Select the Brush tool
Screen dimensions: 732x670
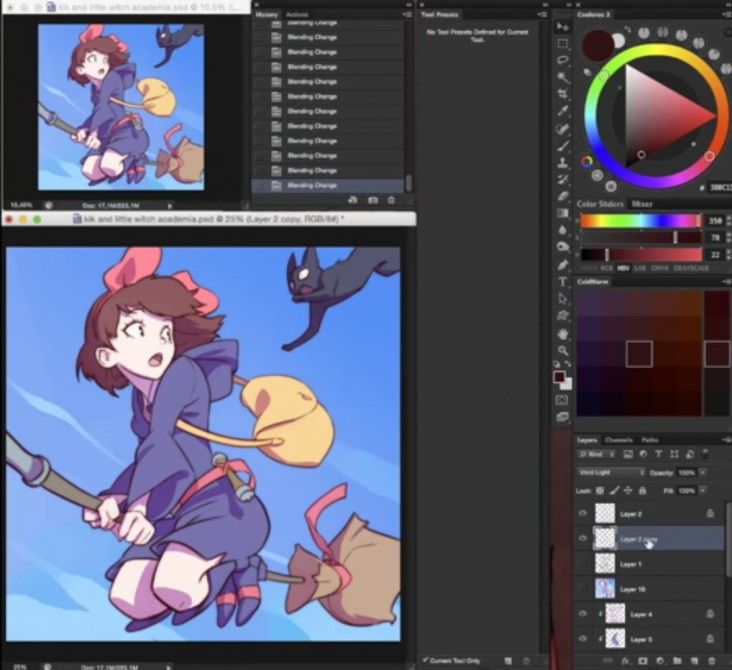[563, 146]
